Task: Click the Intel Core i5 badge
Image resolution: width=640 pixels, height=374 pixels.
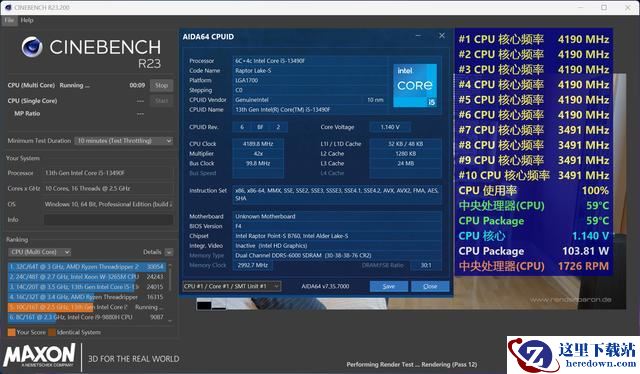Action: point(415,85)
